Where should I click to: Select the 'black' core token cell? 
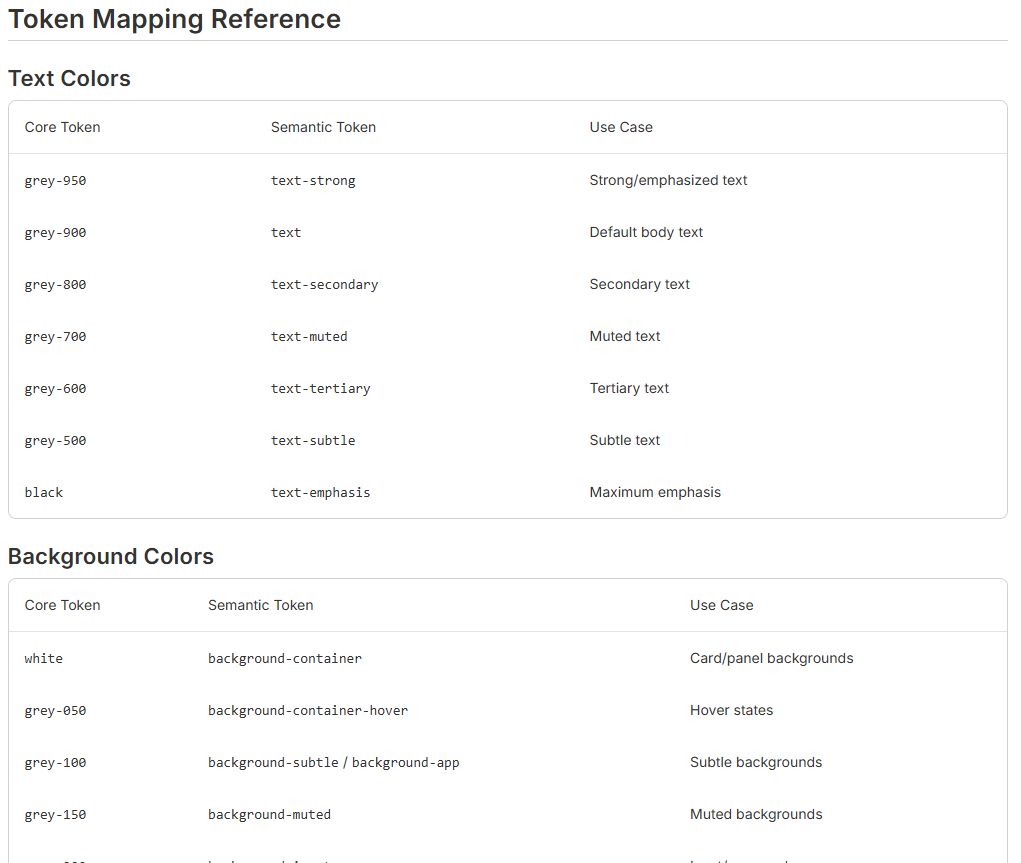point(44,492)
